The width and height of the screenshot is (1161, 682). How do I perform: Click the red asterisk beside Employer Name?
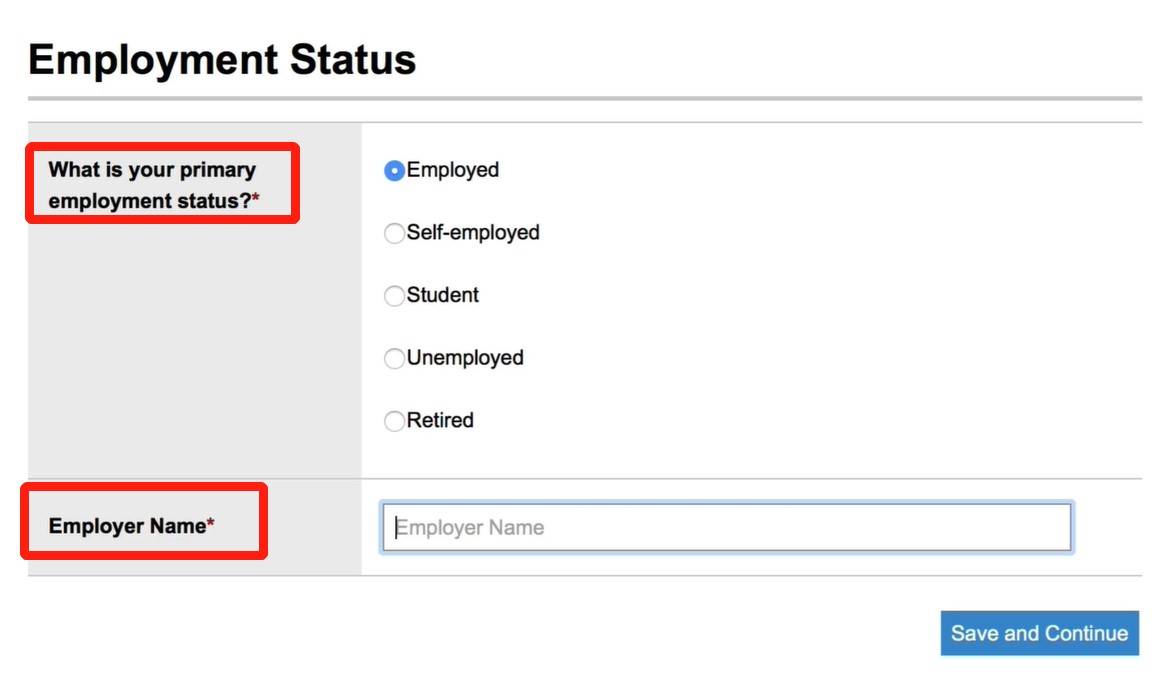[x=211, y=525]
